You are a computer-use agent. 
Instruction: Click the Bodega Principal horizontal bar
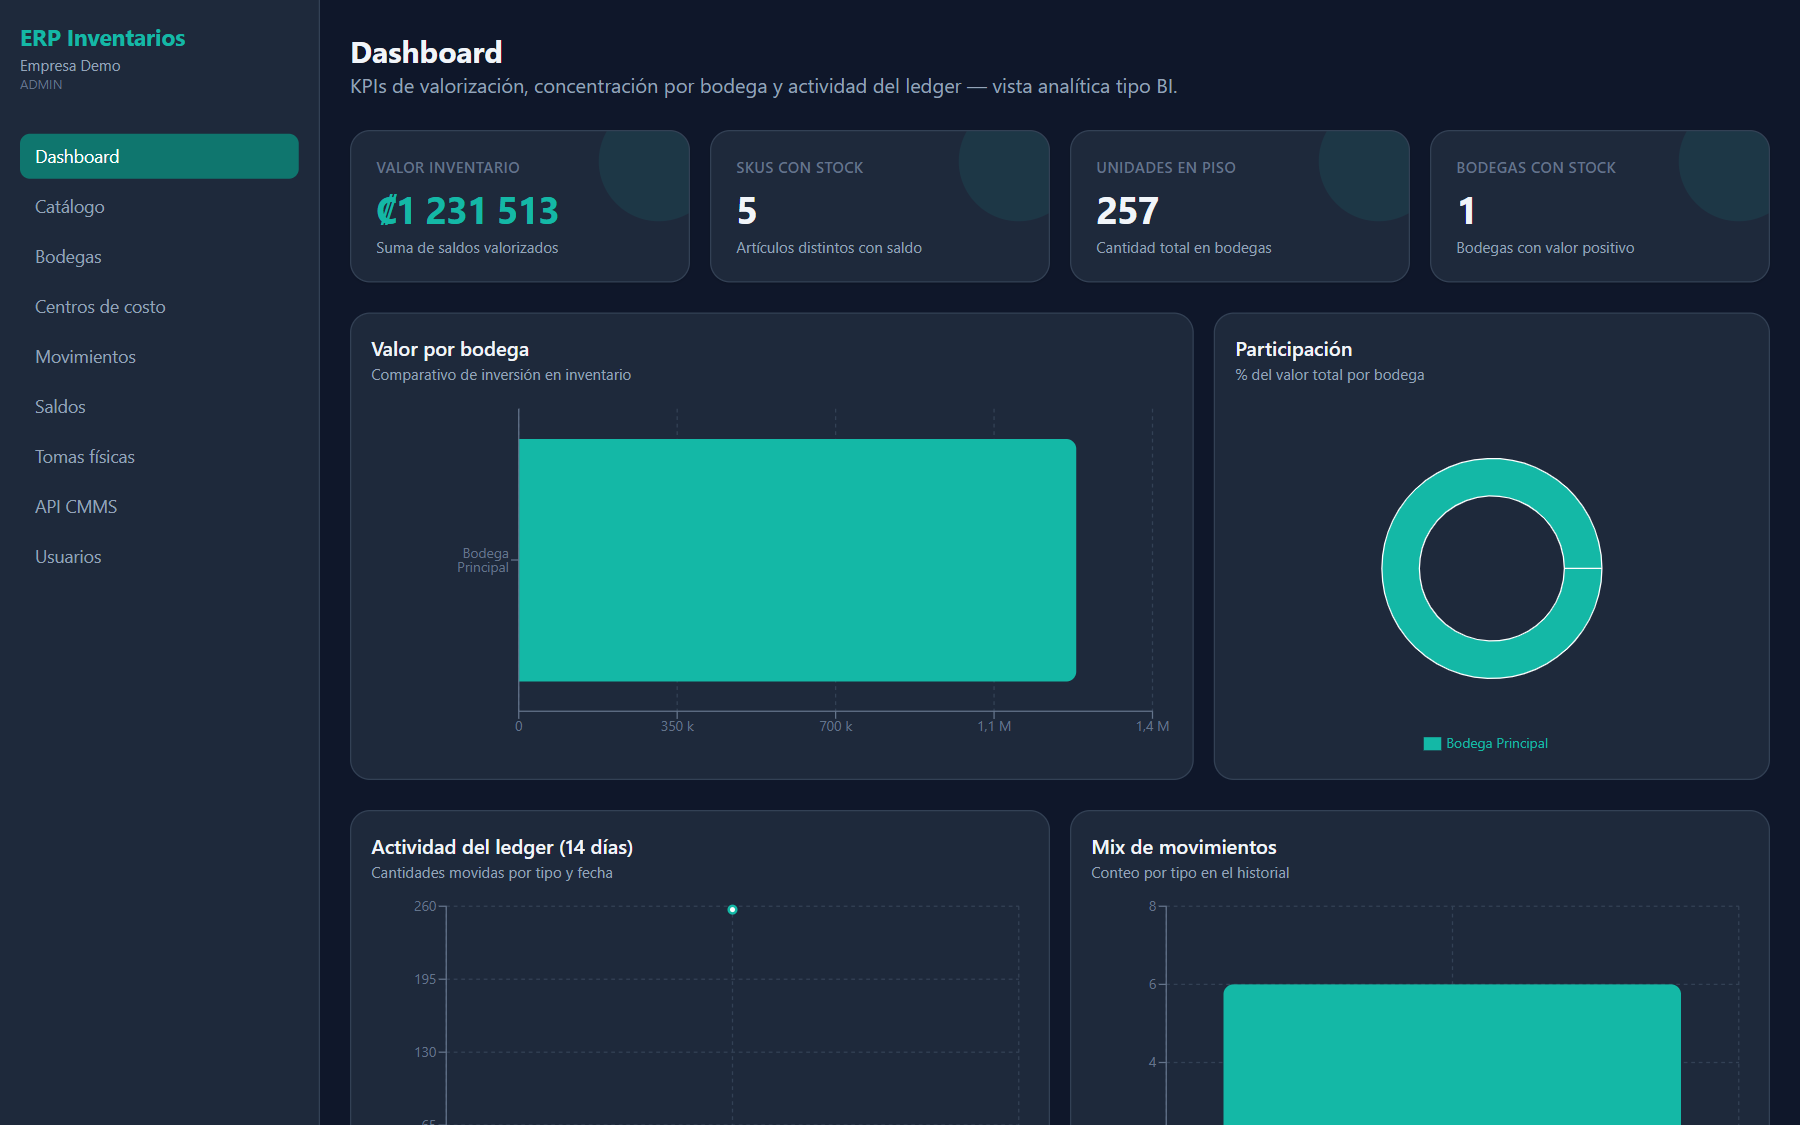click(797, 560)
